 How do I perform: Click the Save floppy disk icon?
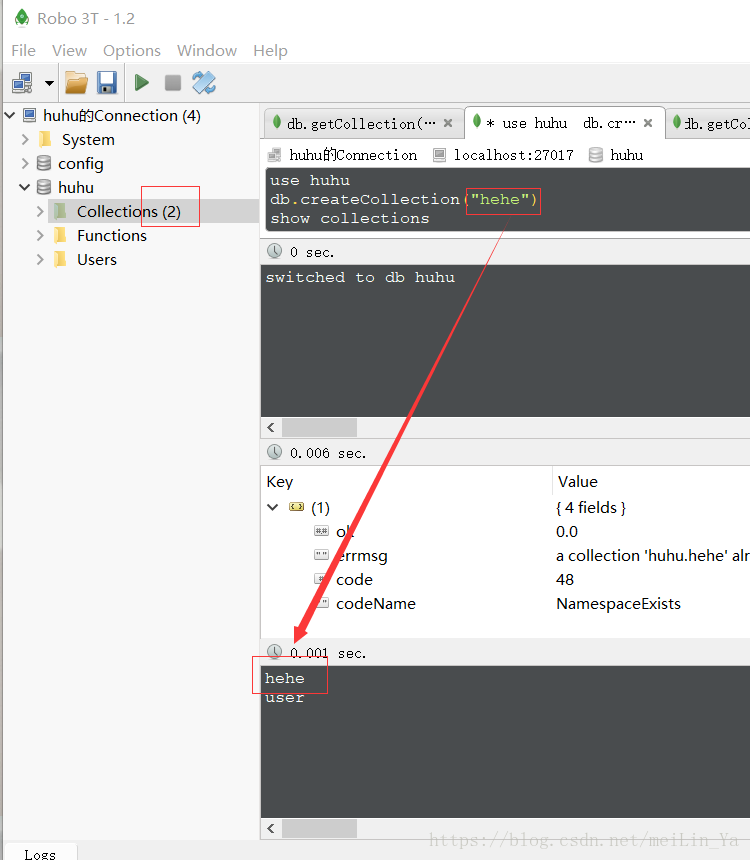point(107,83)
